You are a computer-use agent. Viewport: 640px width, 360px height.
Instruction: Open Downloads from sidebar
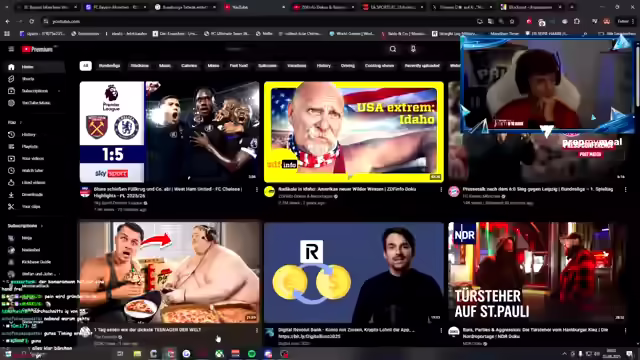click(34, 195)
